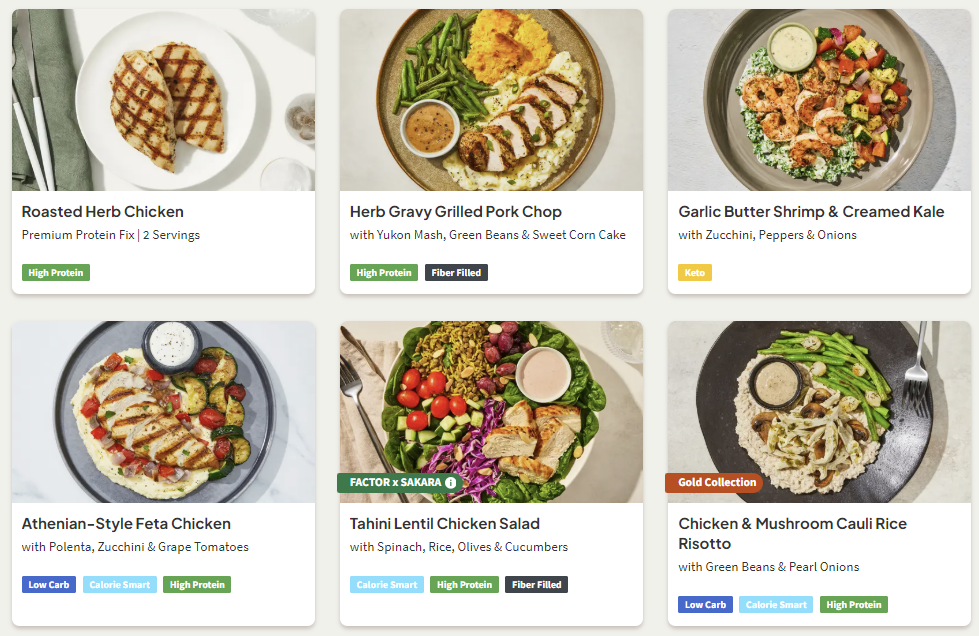Select the Garlic Butter Shrimp & Creamed Kale title
Viewport: 979px width, 636px height.
[x=810, y=212]
